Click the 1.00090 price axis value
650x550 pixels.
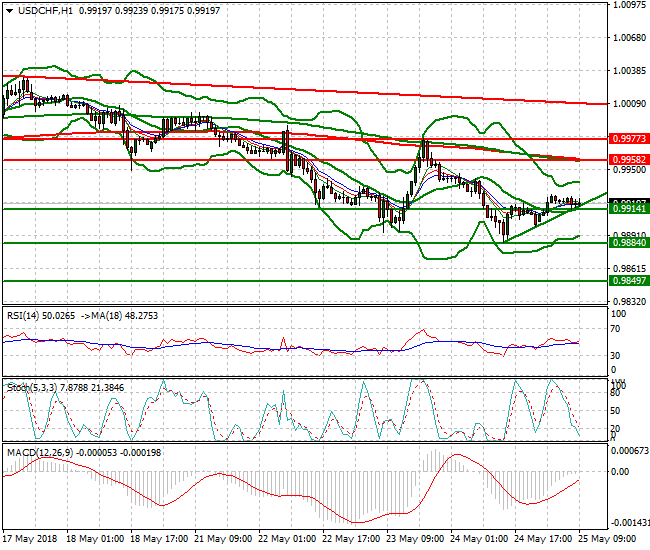629,104
